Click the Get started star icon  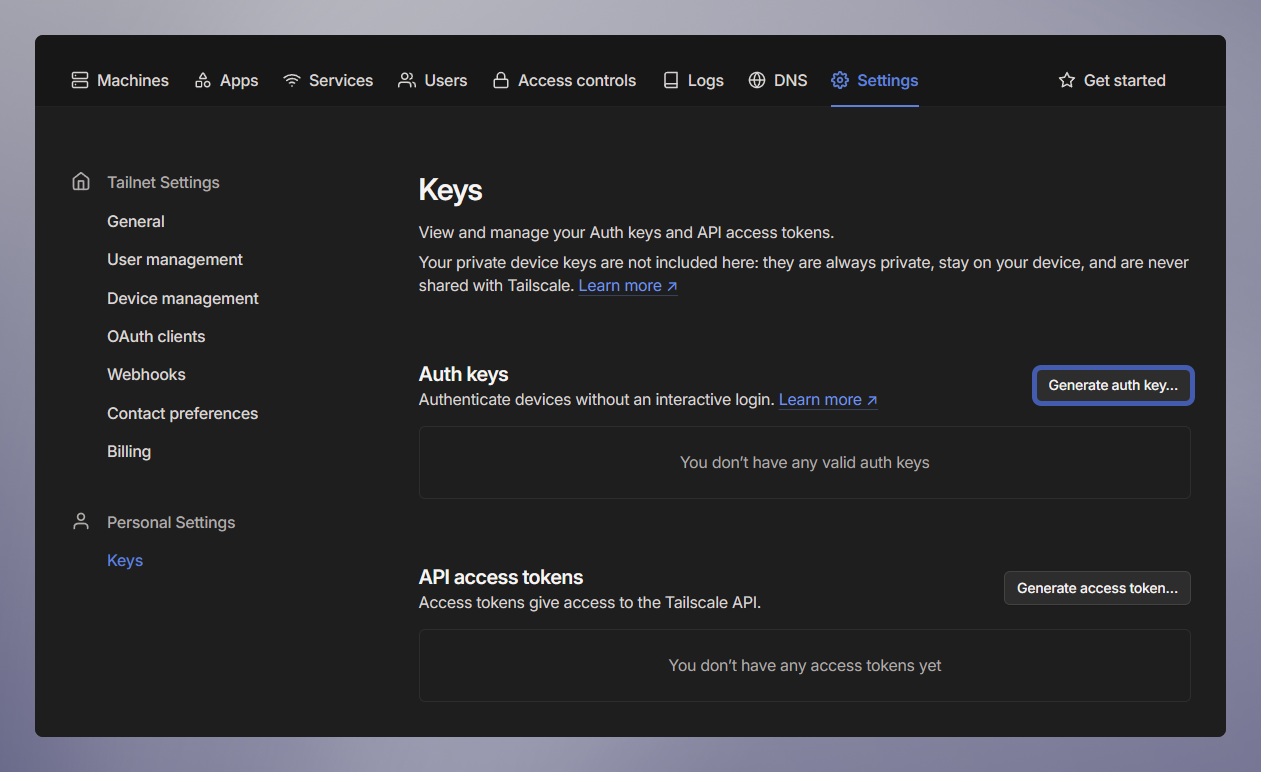pos(1067,80)
